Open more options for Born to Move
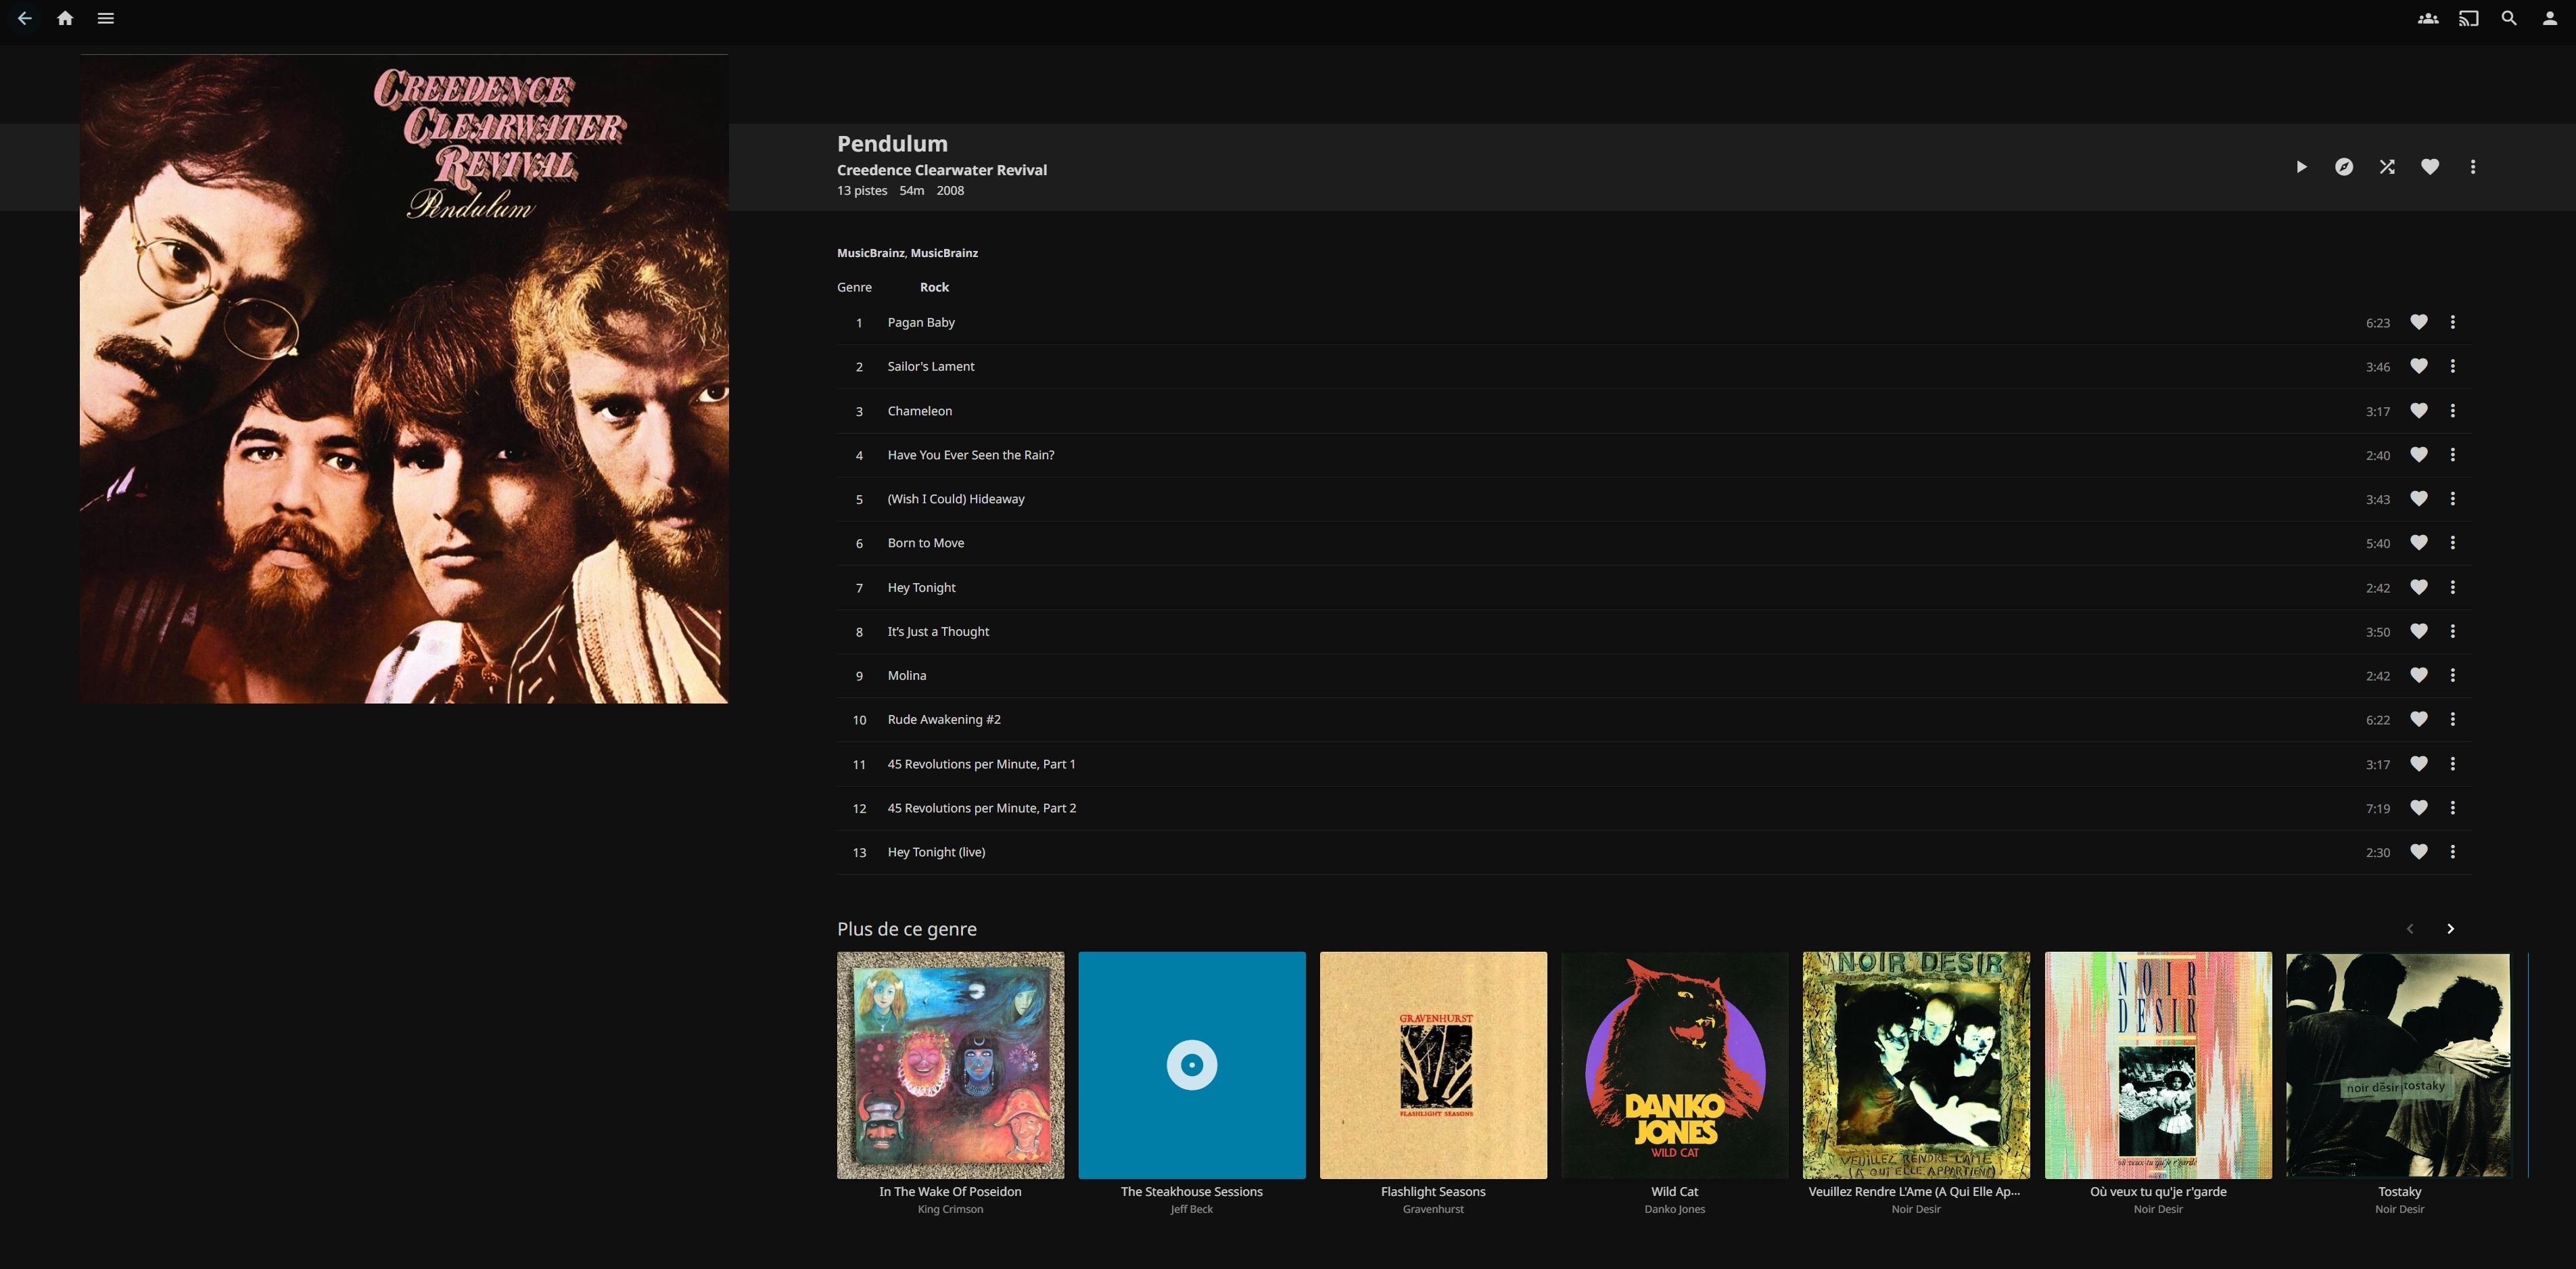The height and width of the screenshot is (1269, 2576). click(2453, 543)
